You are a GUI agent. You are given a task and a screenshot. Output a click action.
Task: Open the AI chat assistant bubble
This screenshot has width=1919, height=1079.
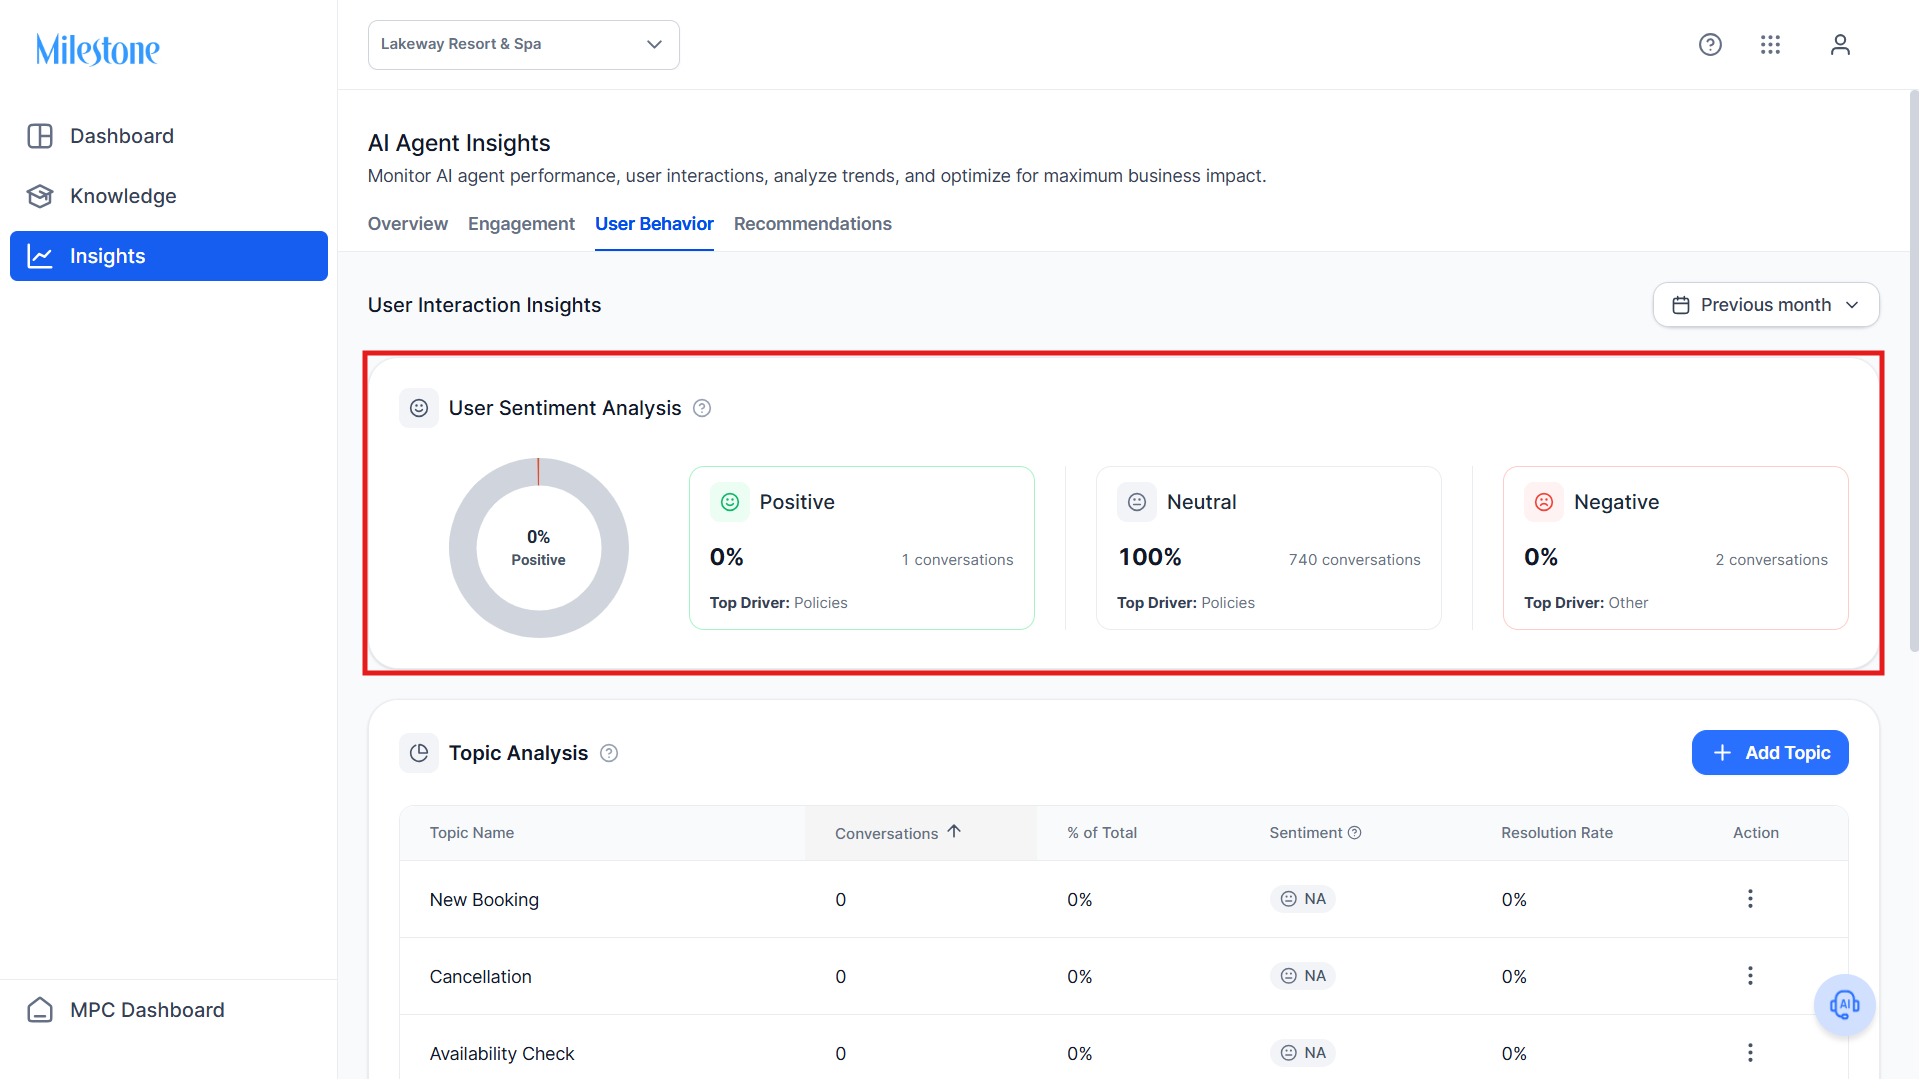click(1844, 1005)
